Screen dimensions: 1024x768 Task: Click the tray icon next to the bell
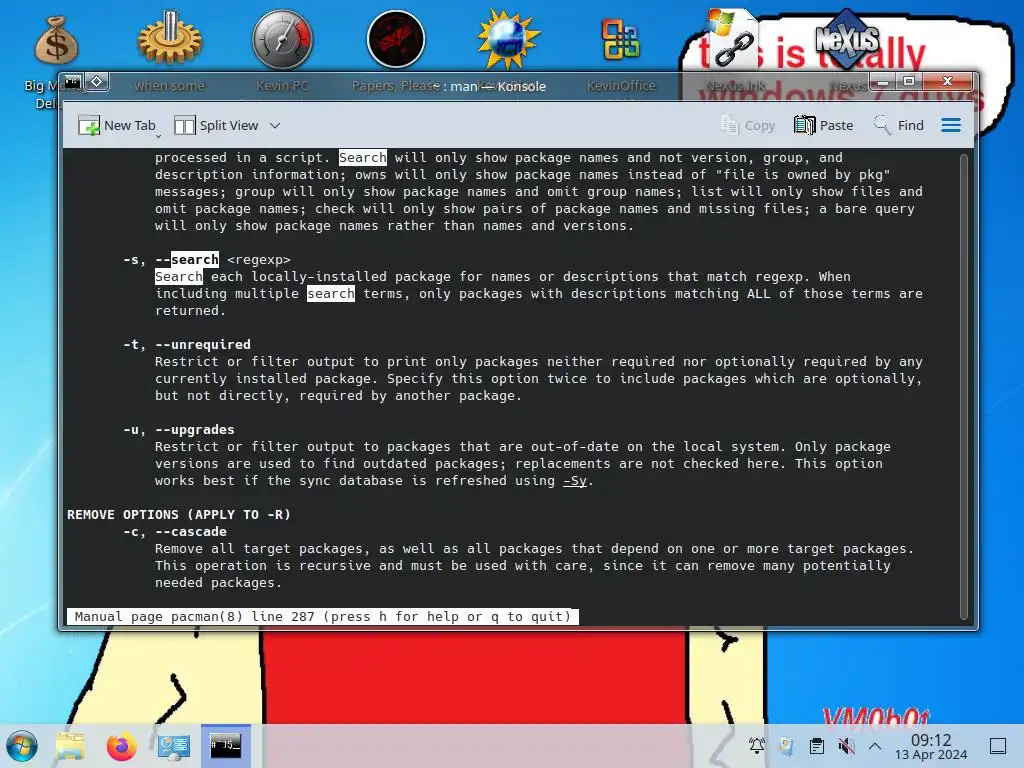coord(786,746)
